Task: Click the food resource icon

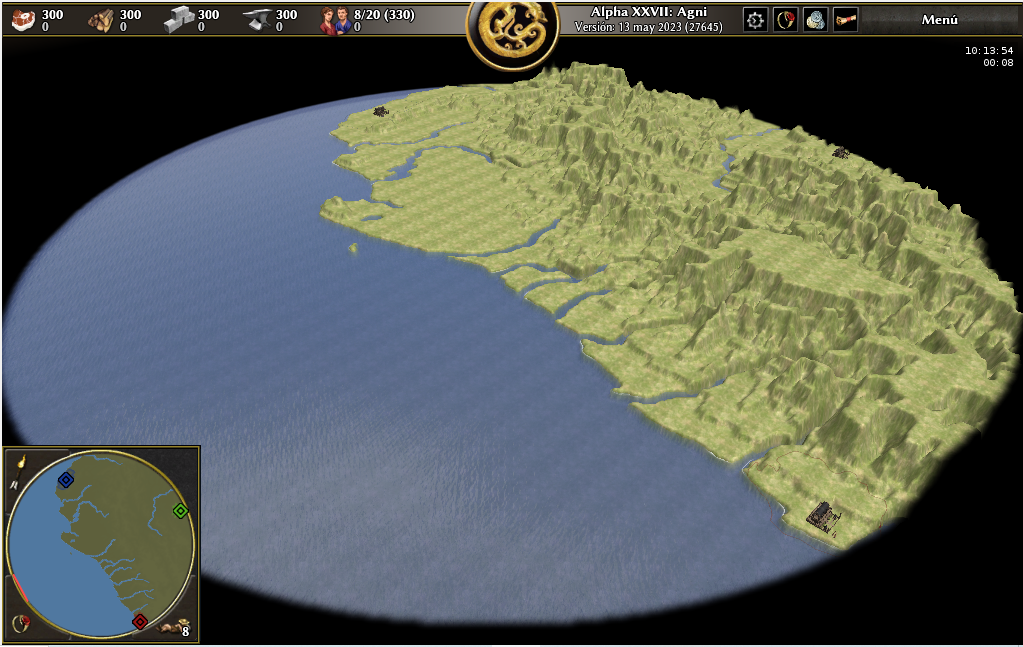Action: pos(23,20)
